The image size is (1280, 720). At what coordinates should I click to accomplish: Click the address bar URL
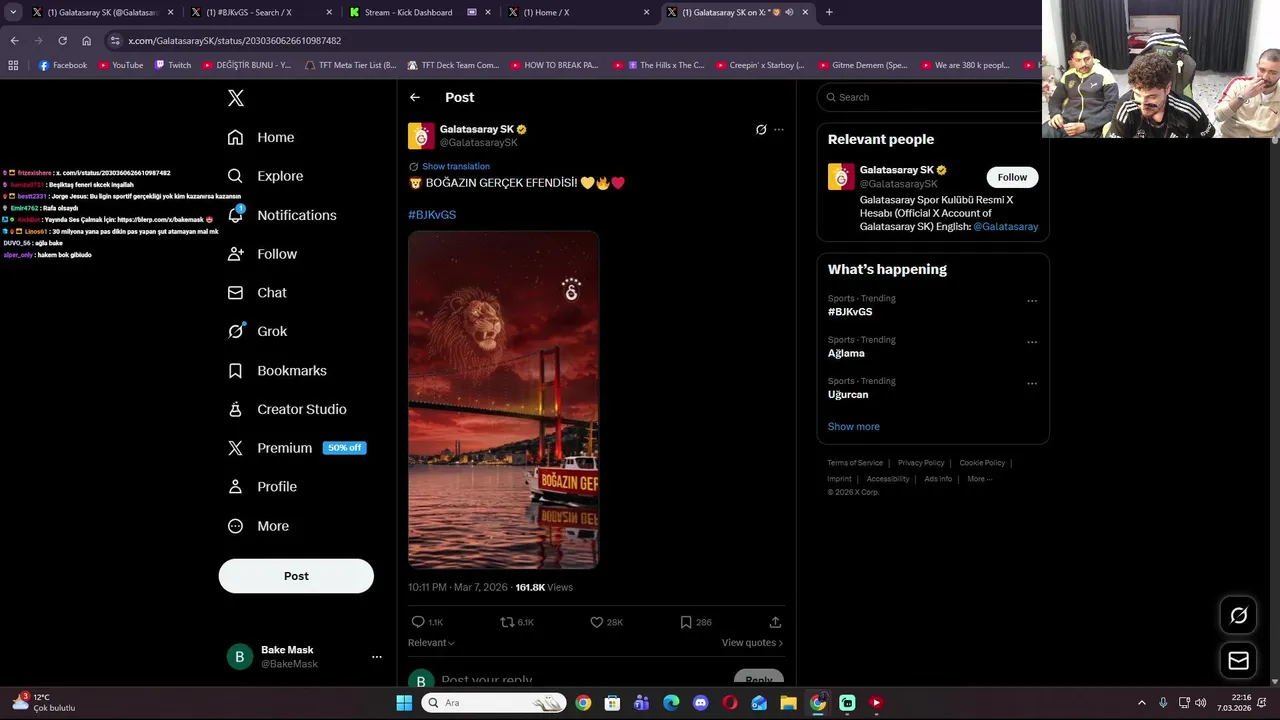[235, 41]
